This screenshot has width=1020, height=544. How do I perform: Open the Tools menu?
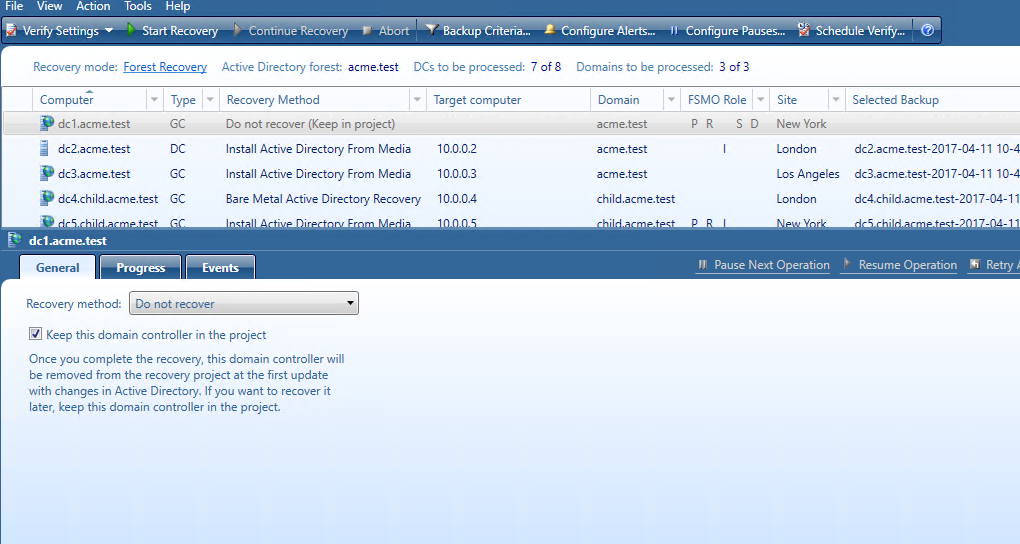[x=138, y=6]
